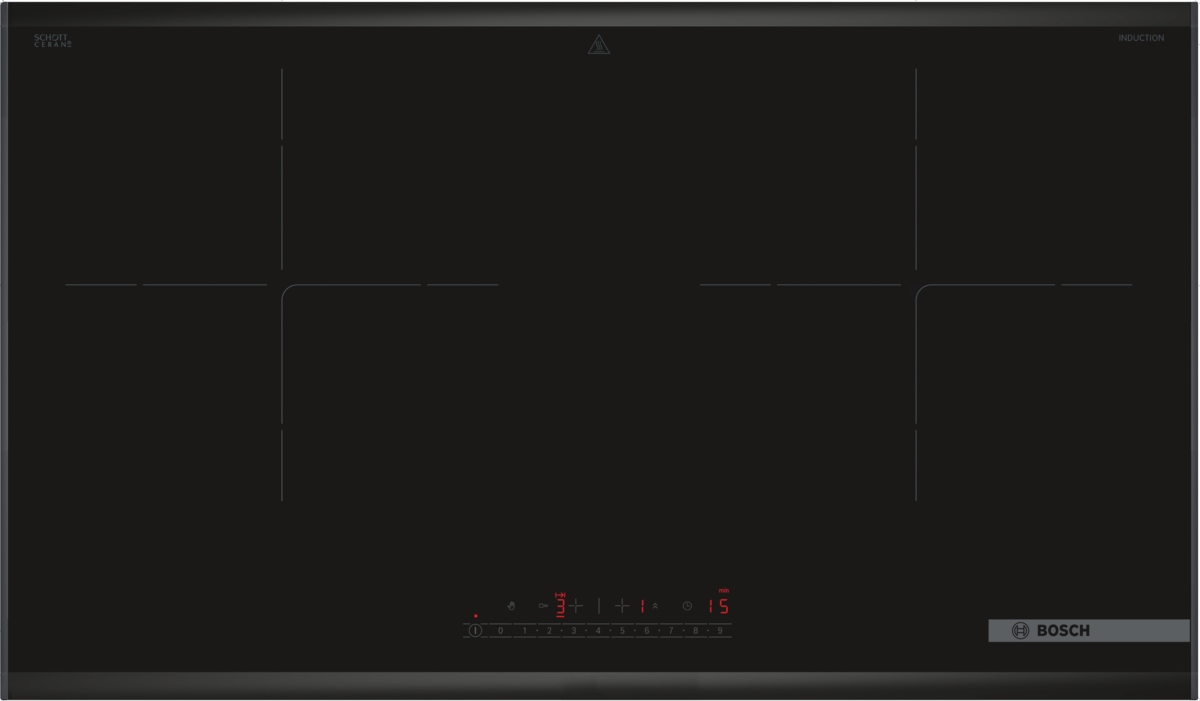Choose heat level 2 on the slider
The height and width of the screenshot is (701, 1200).
click(x=549, y=631)
